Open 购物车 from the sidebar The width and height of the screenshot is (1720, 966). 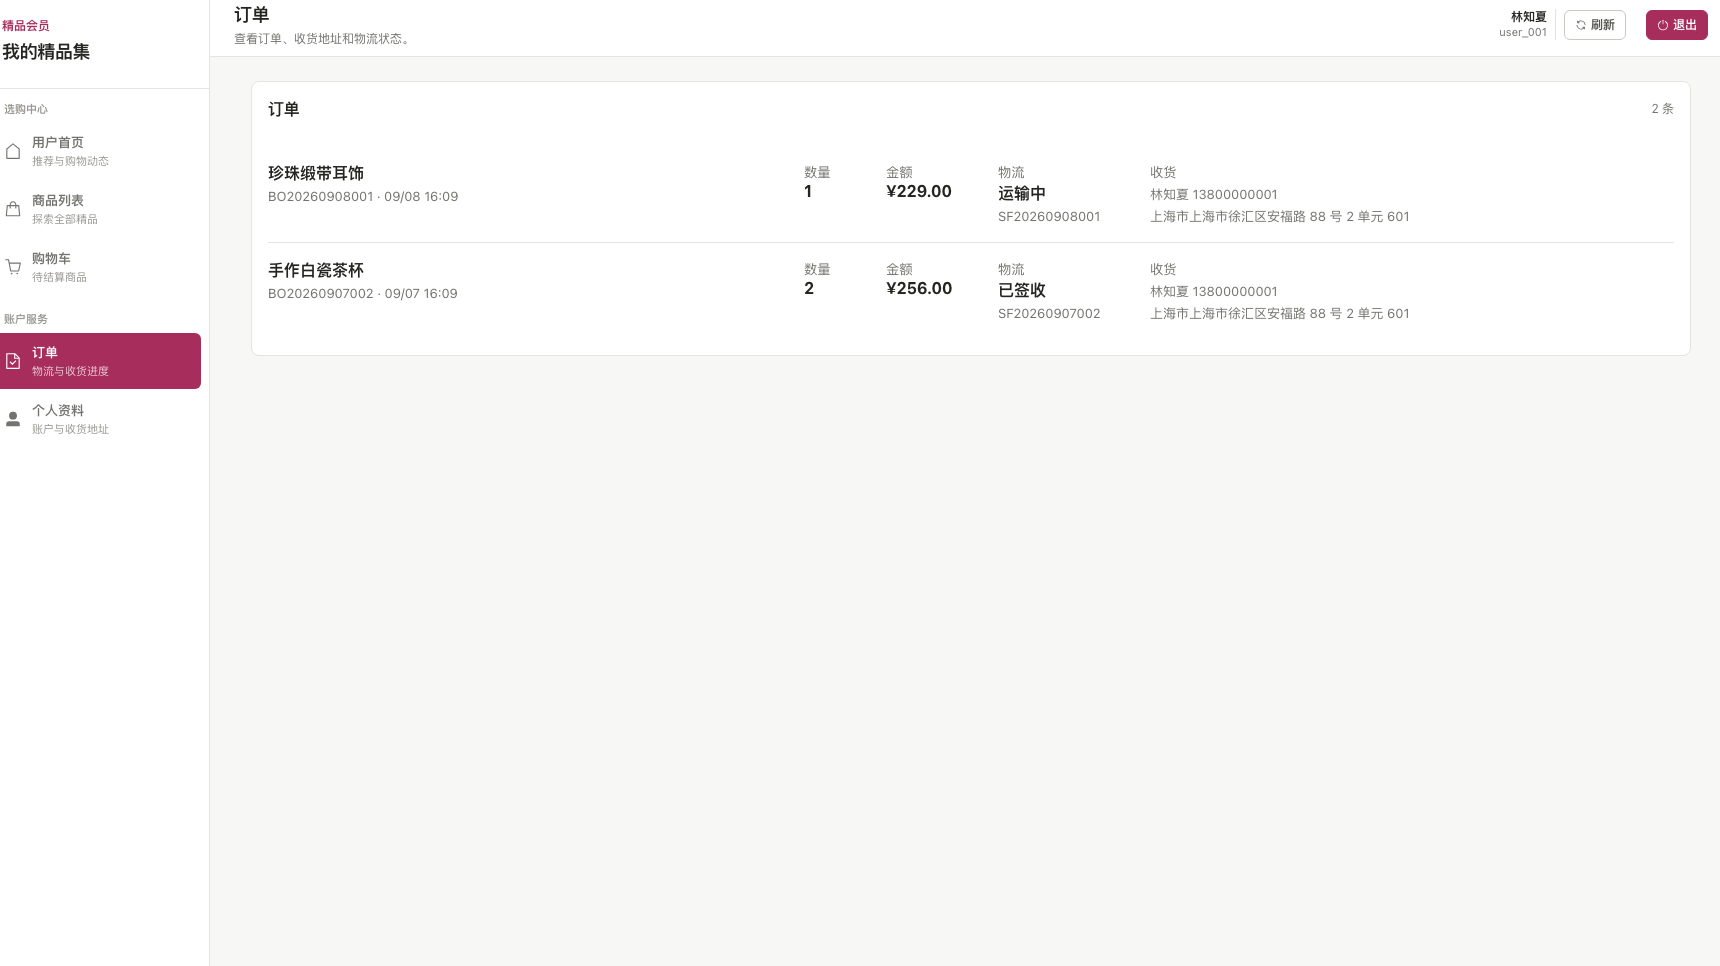(100, 267)
